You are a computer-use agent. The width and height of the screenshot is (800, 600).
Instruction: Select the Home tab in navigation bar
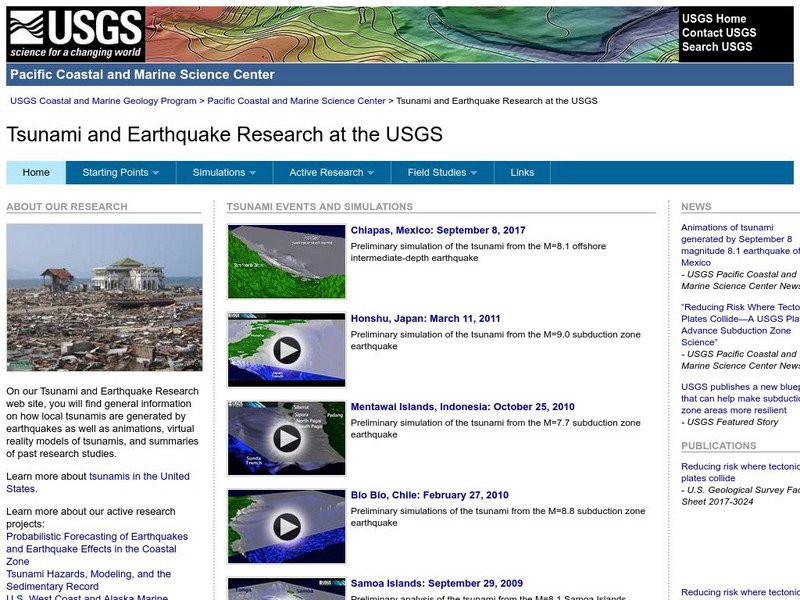(x=36, y=172)
